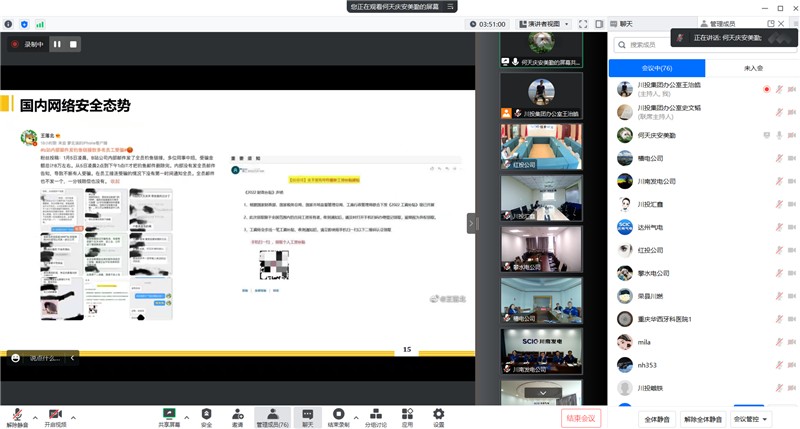Screen dimensions: 800x429
Task: Open the 会议管控 dropdown
Action: tap(750, 419)
